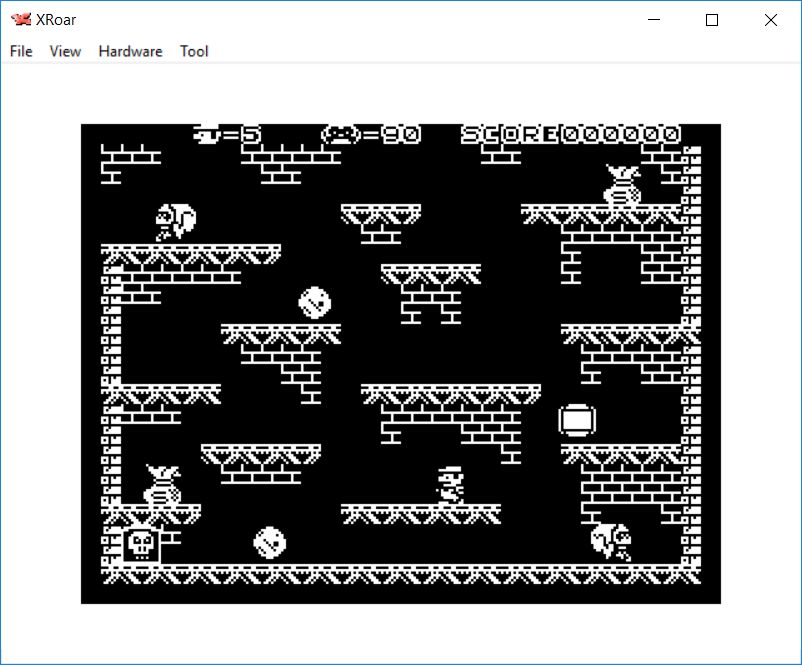Click the creature standing on the upper-left platform
Screen dimensions: 802x665
175,222
